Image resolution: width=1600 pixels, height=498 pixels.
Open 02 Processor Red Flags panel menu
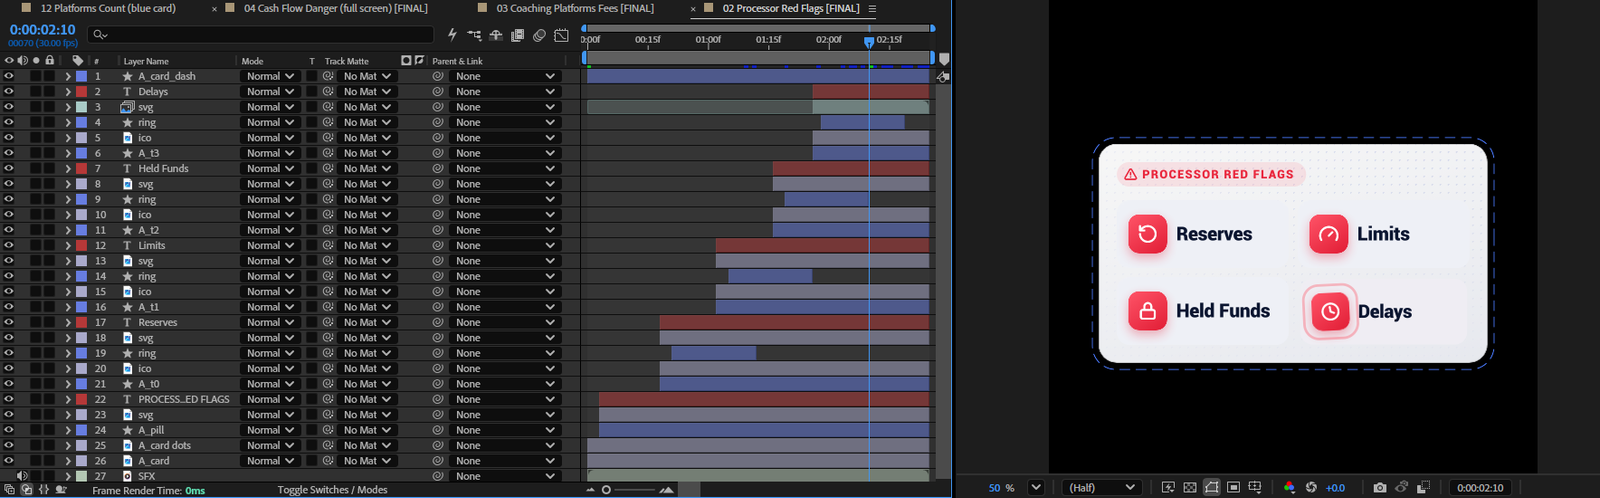tap(872, 8)
